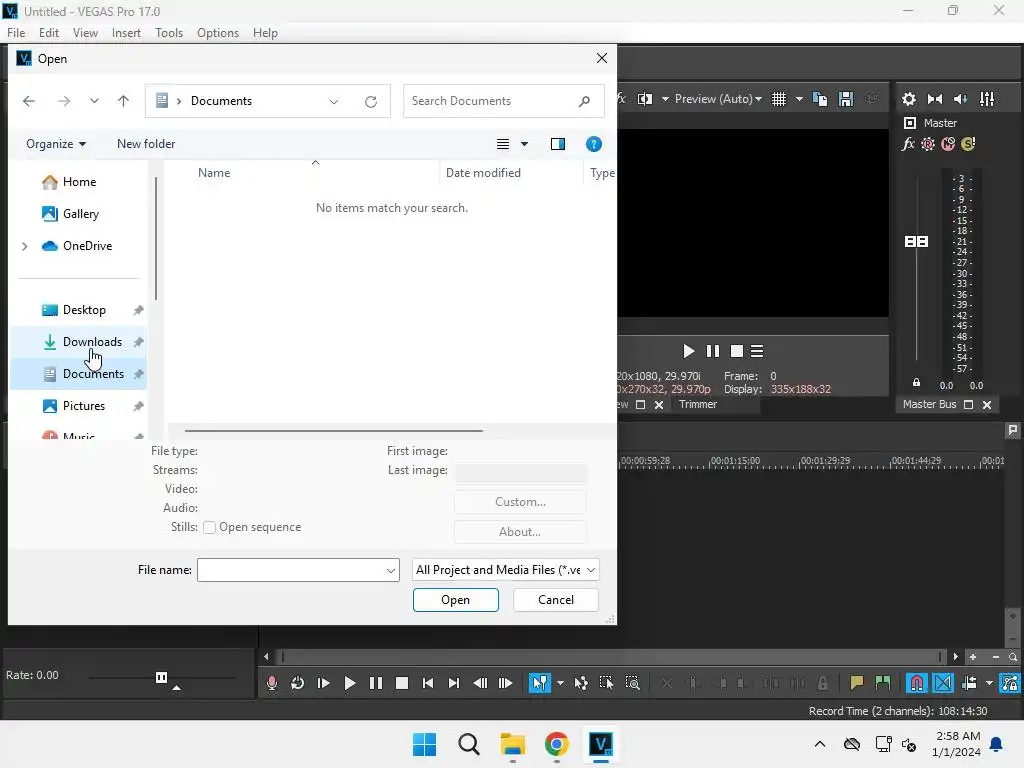Click the timeline horizontal scrollbar

pos(611,656)
